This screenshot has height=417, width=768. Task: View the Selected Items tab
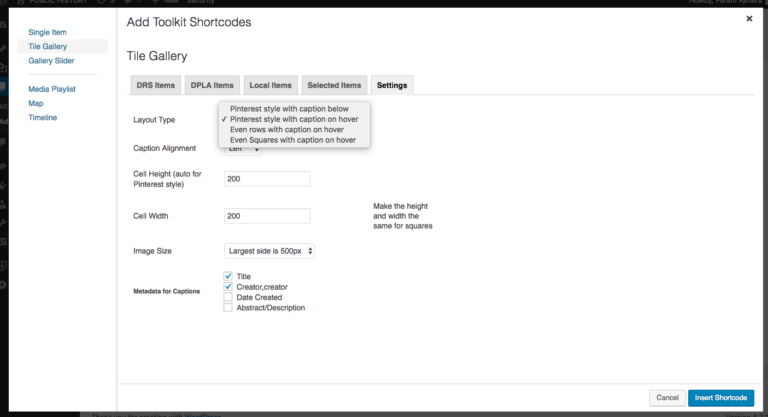[334, 86]
